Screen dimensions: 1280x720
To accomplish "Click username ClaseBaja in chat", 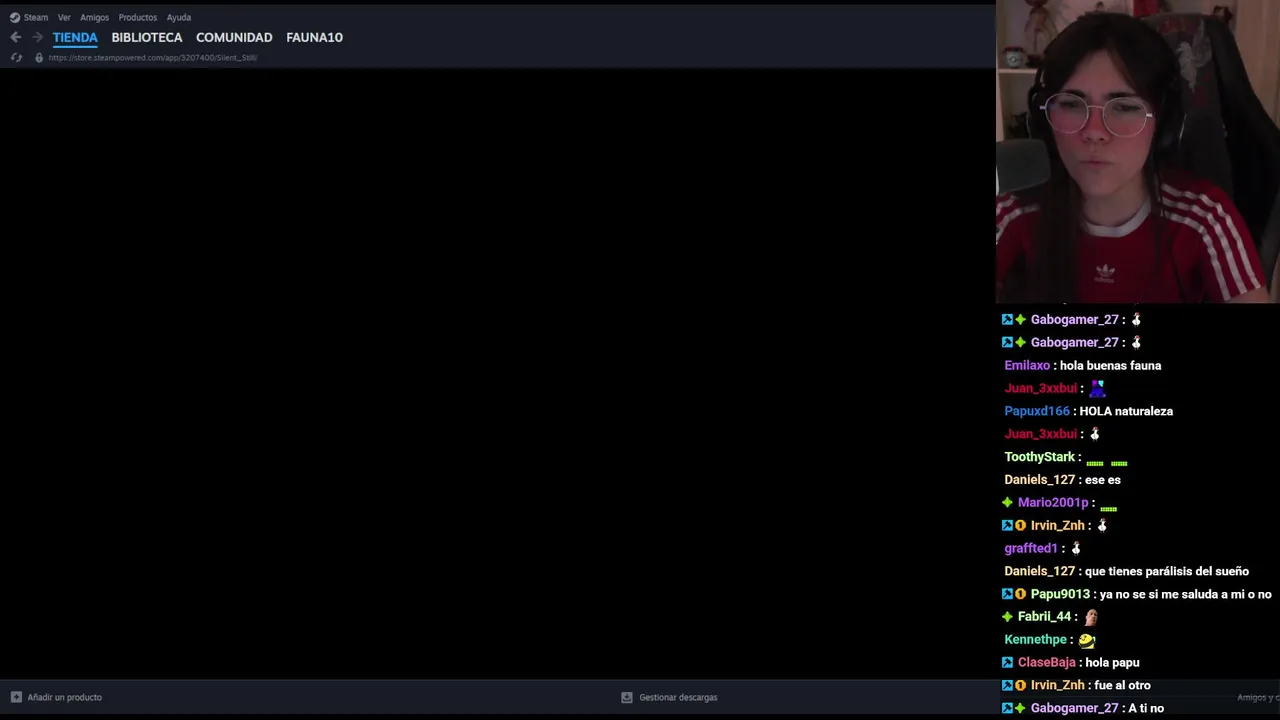I will 1046,663.
